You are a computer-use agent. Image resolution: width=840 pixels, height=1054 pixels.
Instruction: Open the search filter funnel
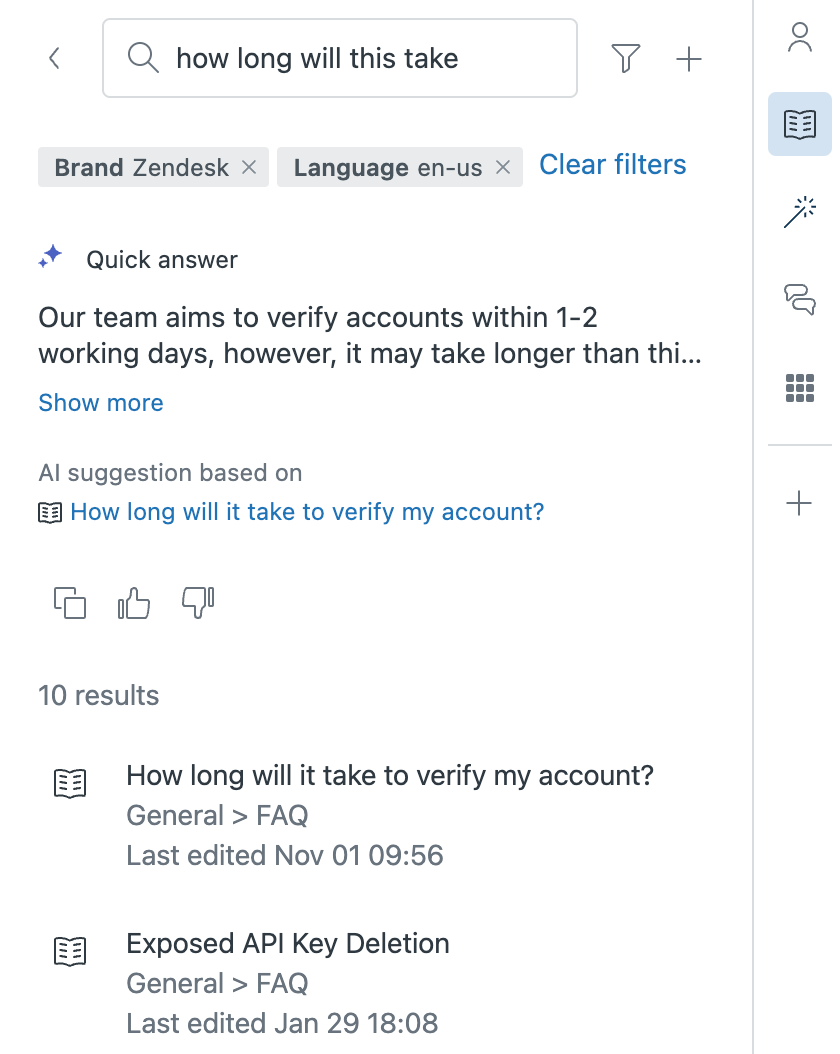pos(626,58)
